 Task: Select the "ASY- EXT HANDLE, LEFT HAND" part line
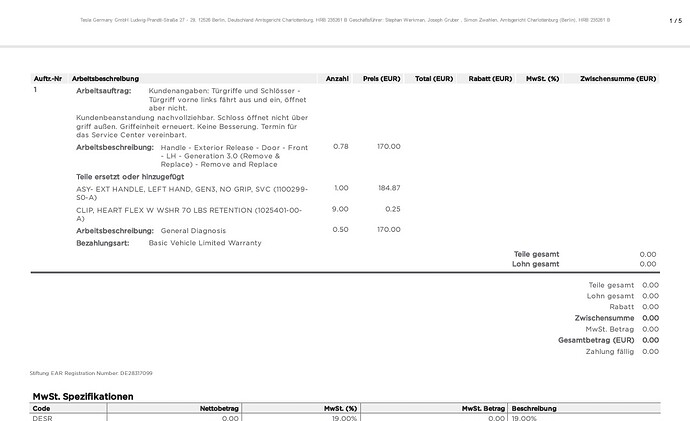click(192, 193)
